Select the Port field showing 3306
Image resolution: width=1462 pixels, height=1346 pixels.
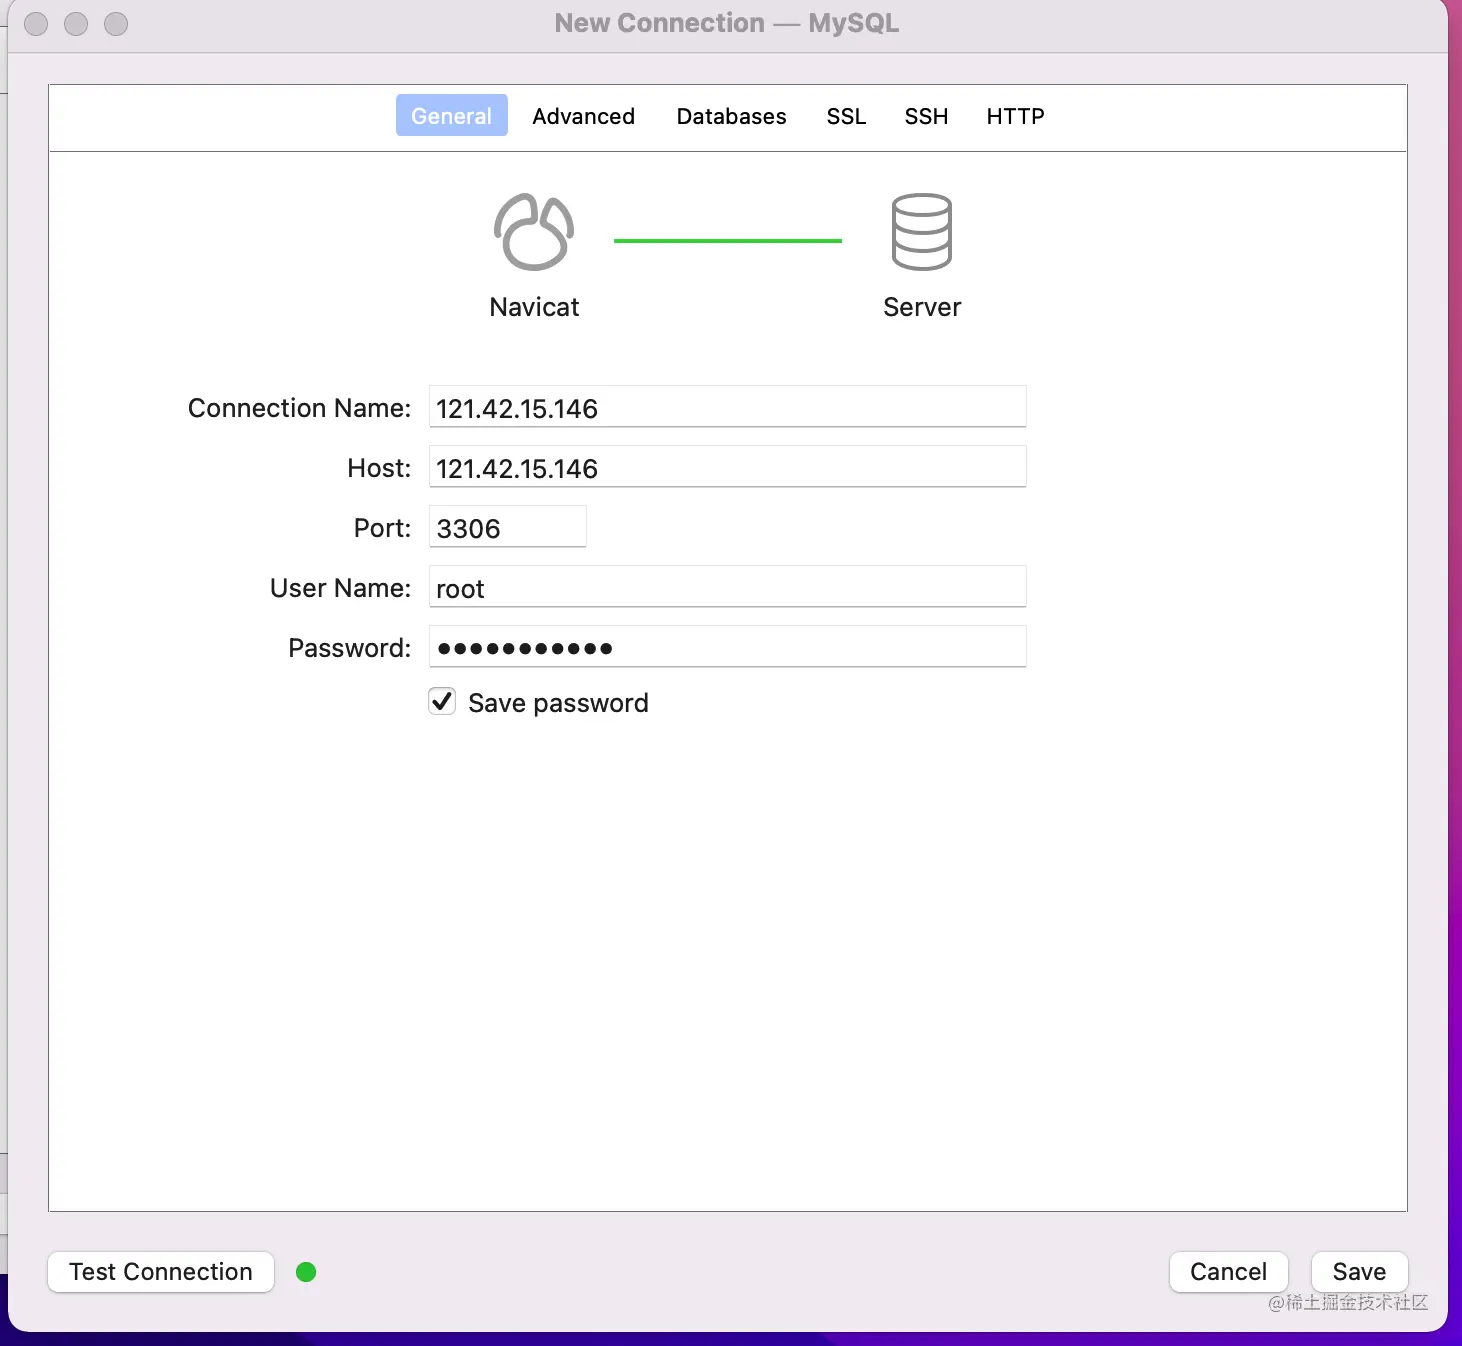[507, 527]
